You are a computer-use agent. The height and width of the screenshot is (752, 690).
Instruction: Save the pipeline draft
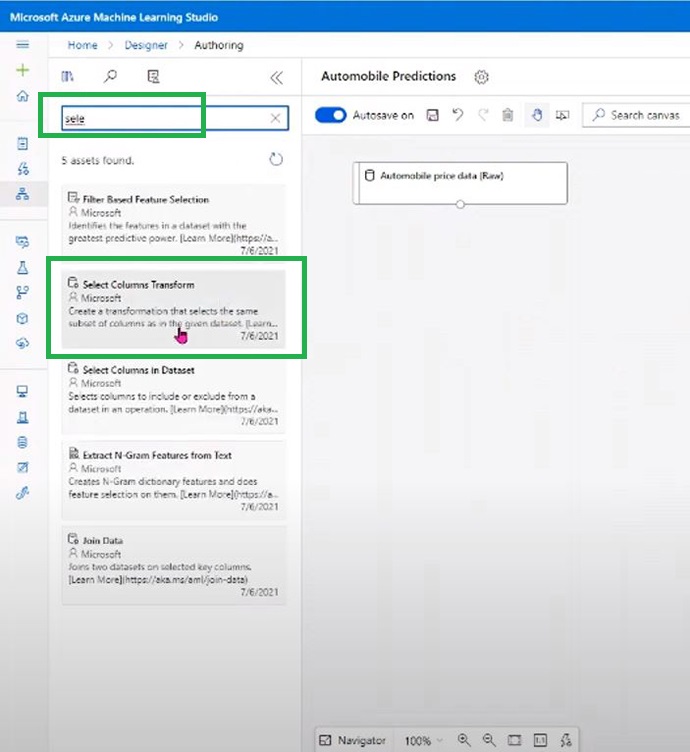click(433, 115)
